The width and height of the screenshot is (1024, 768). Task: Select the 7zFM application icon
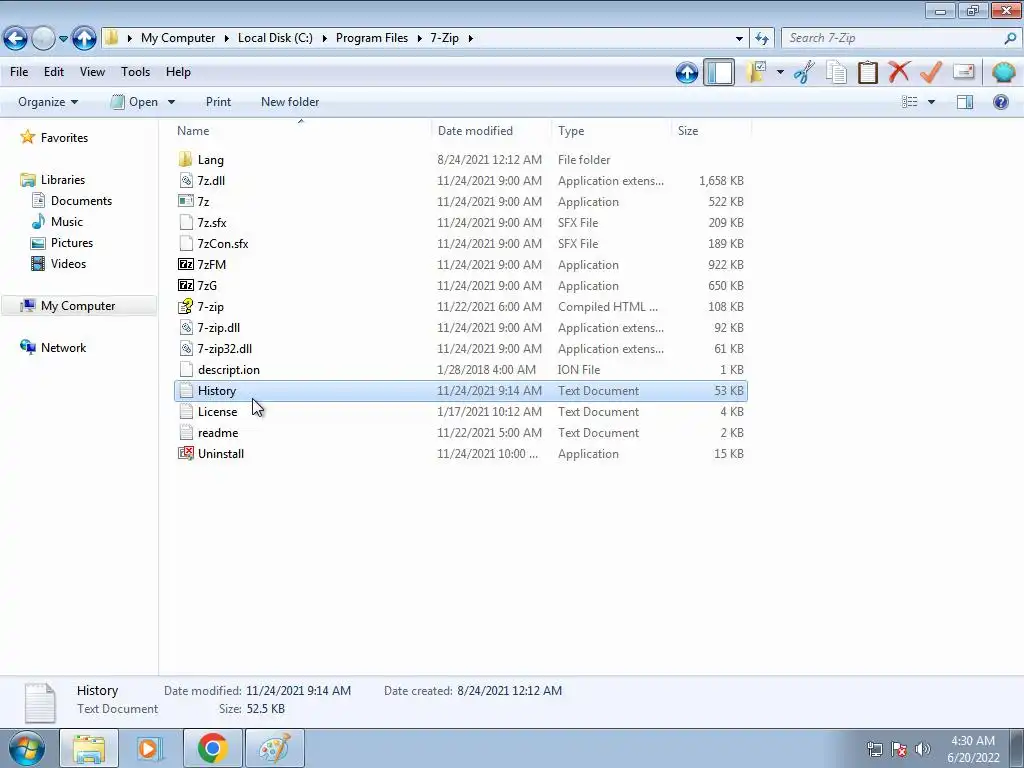coord(186,264)
